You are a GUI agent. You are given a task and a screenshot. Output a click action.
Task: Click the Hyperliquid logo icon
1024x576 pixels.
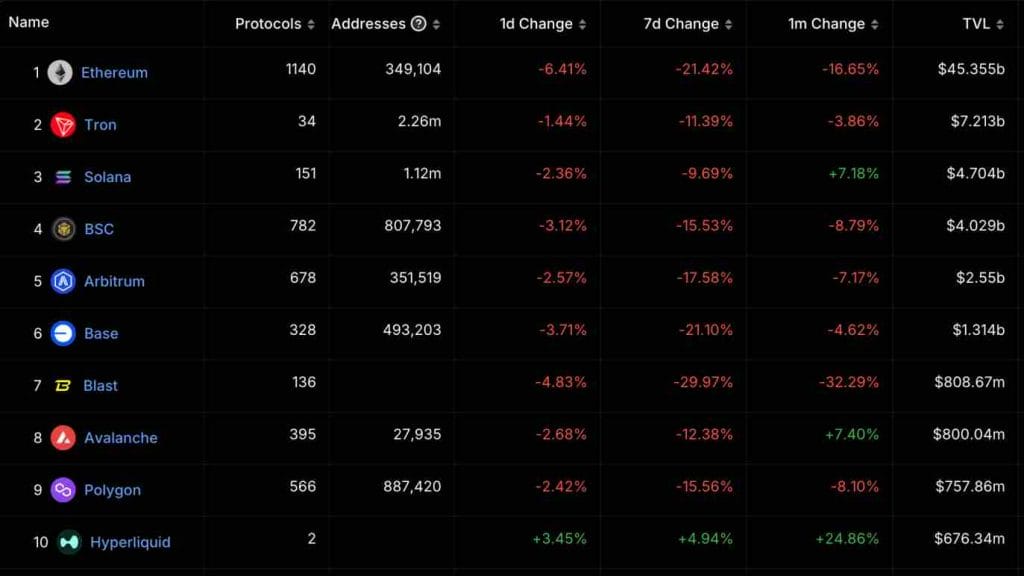[x=69, y=542]
